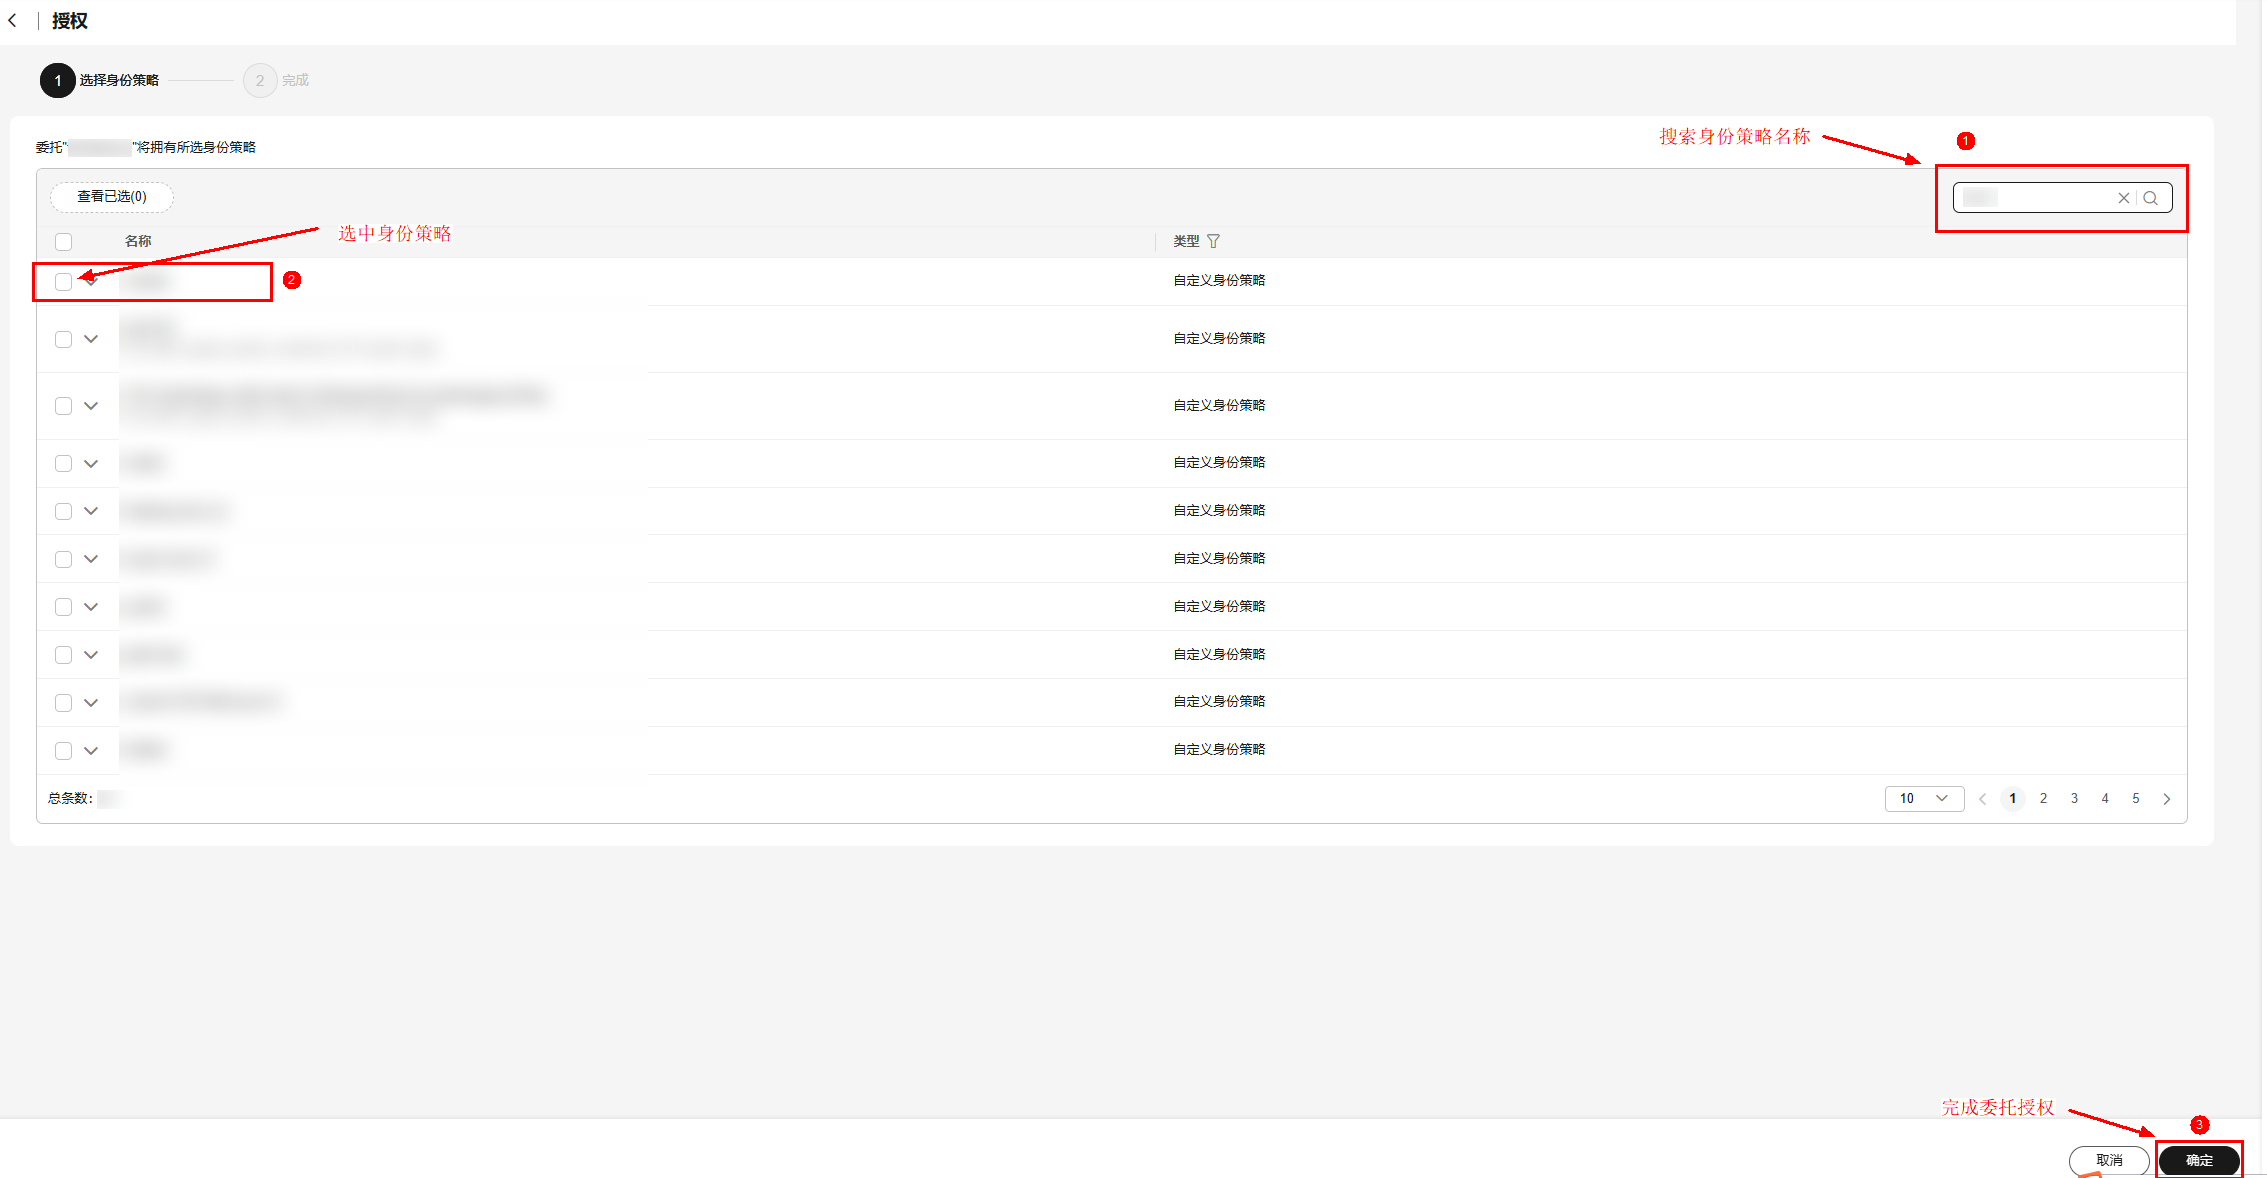Click the 类型 column header label

click(x=1186, y=241)
